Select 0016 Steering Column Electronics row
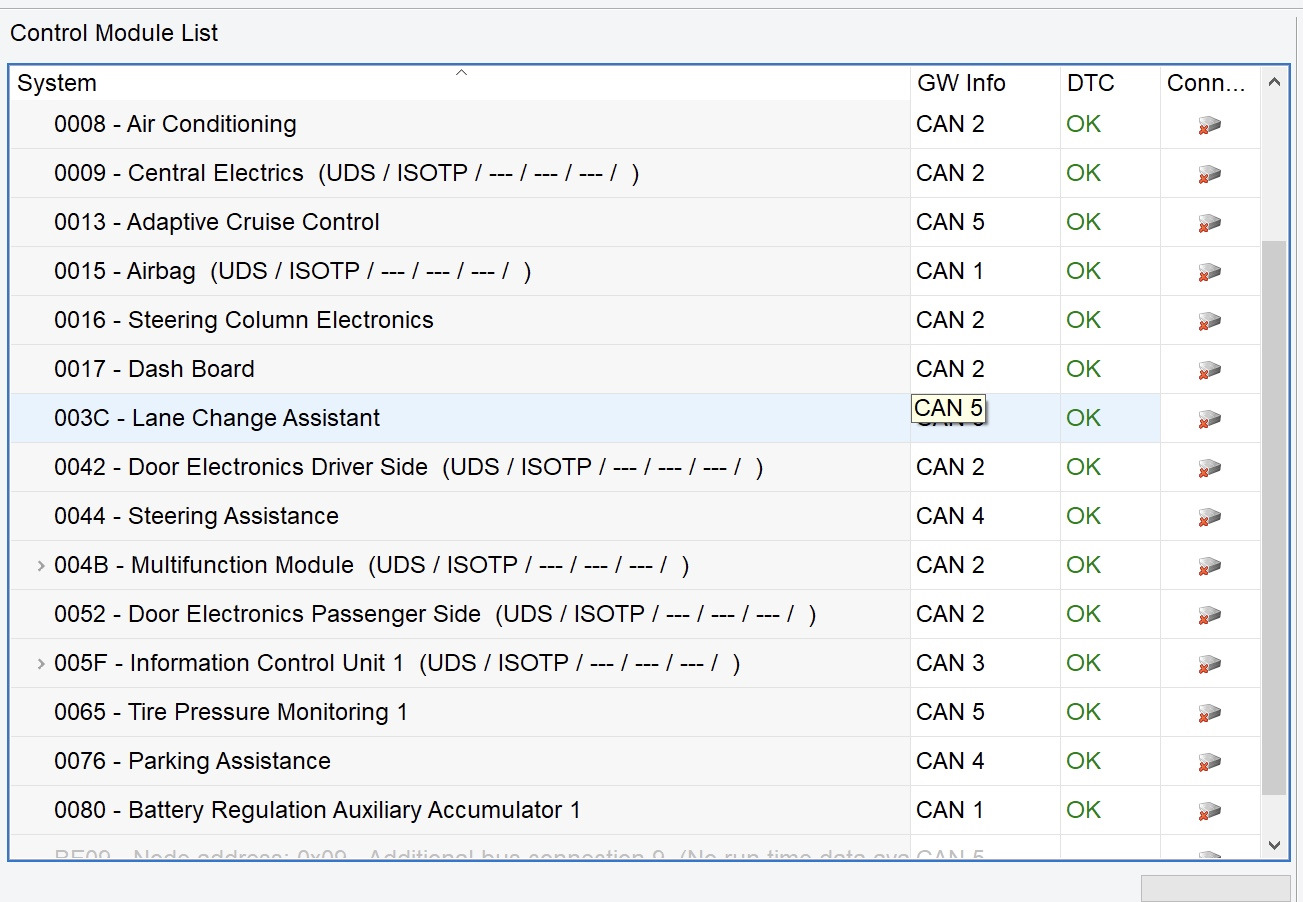The image size is (1303, 902). [x=244, y=320]
